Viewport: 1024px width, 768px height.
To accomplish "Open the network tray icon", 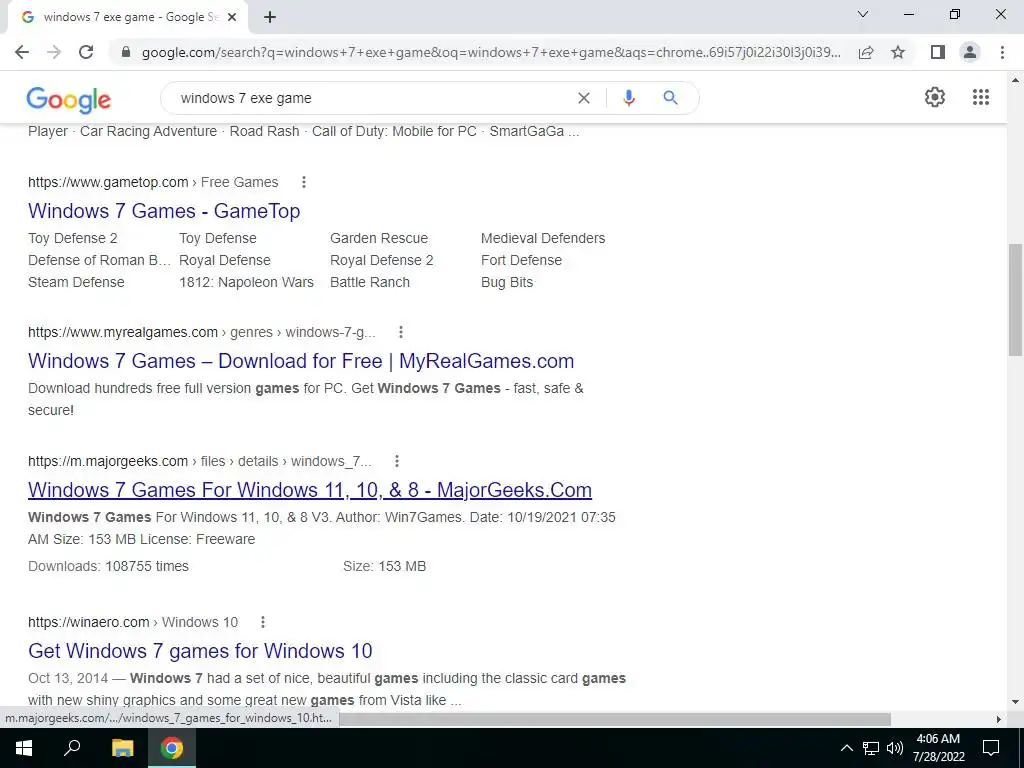I will 871,748.
